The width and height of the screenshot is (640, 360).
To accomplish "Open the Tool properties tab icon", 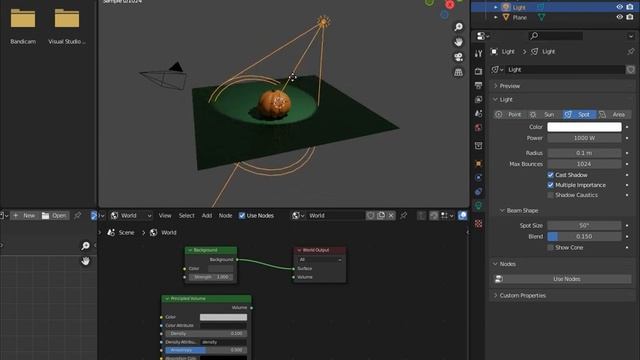I will pos(478,53).
